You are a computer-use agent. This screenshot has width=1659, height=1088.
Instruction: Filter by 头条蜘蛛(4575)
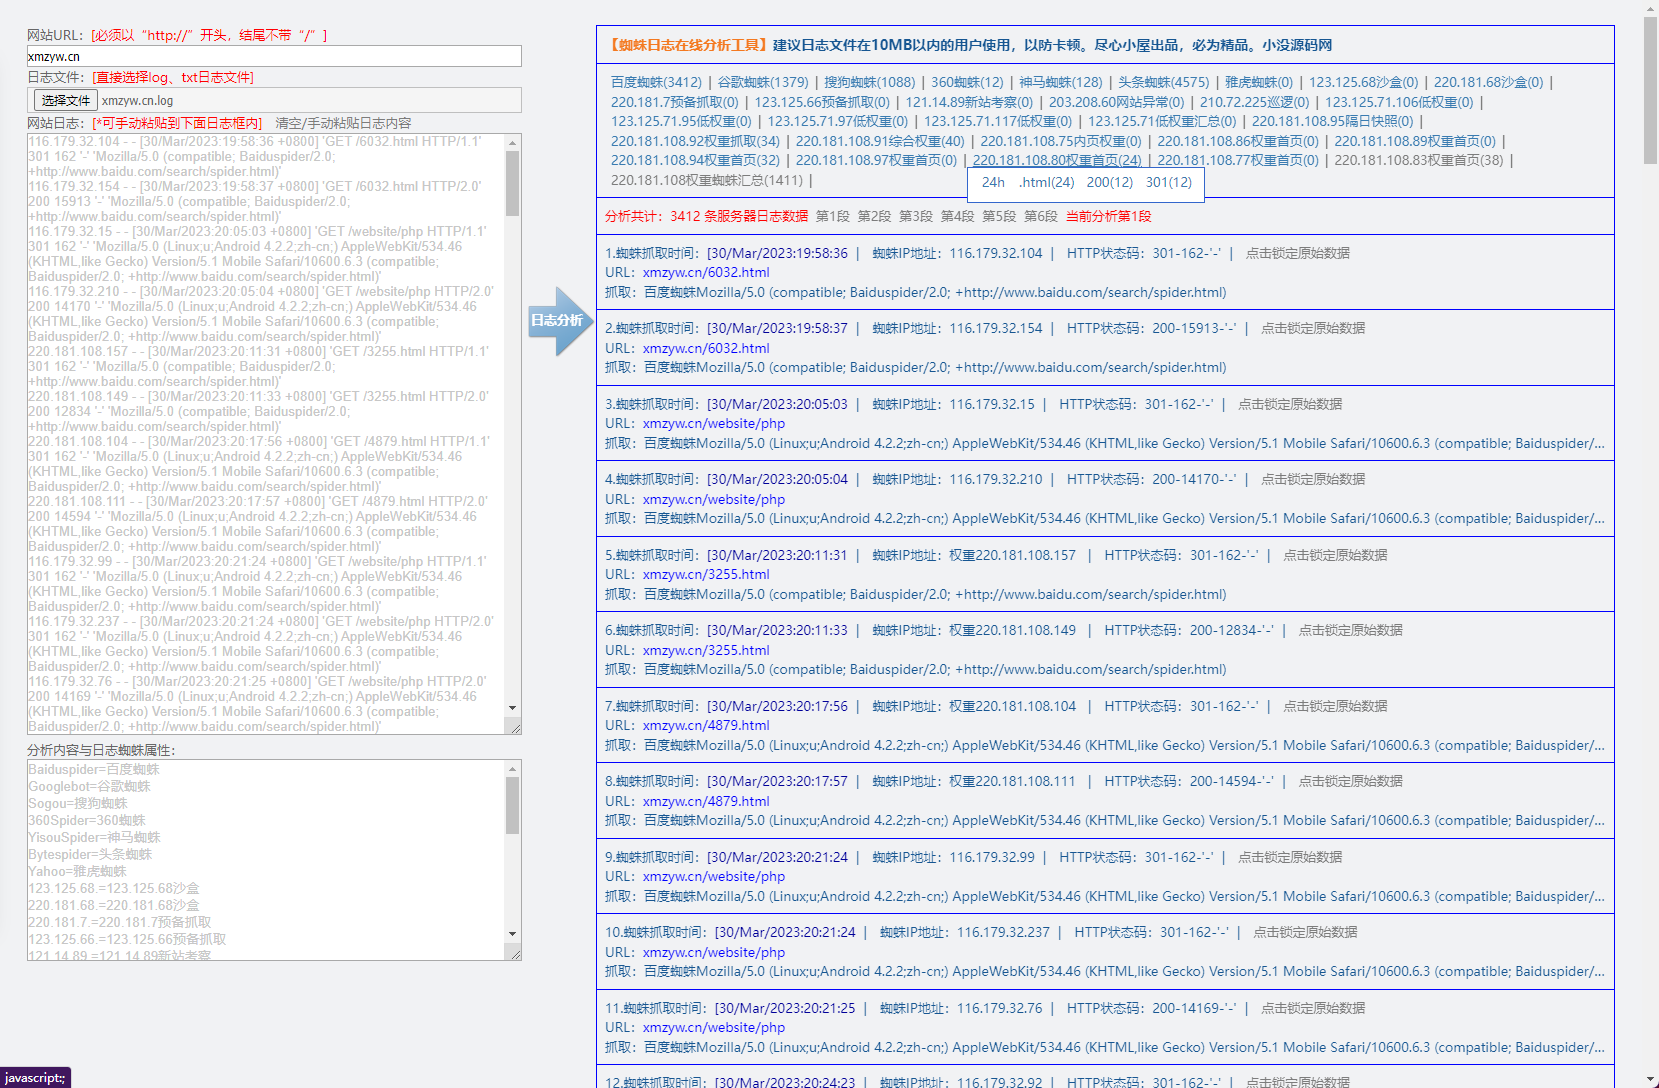coord(1164,82)
